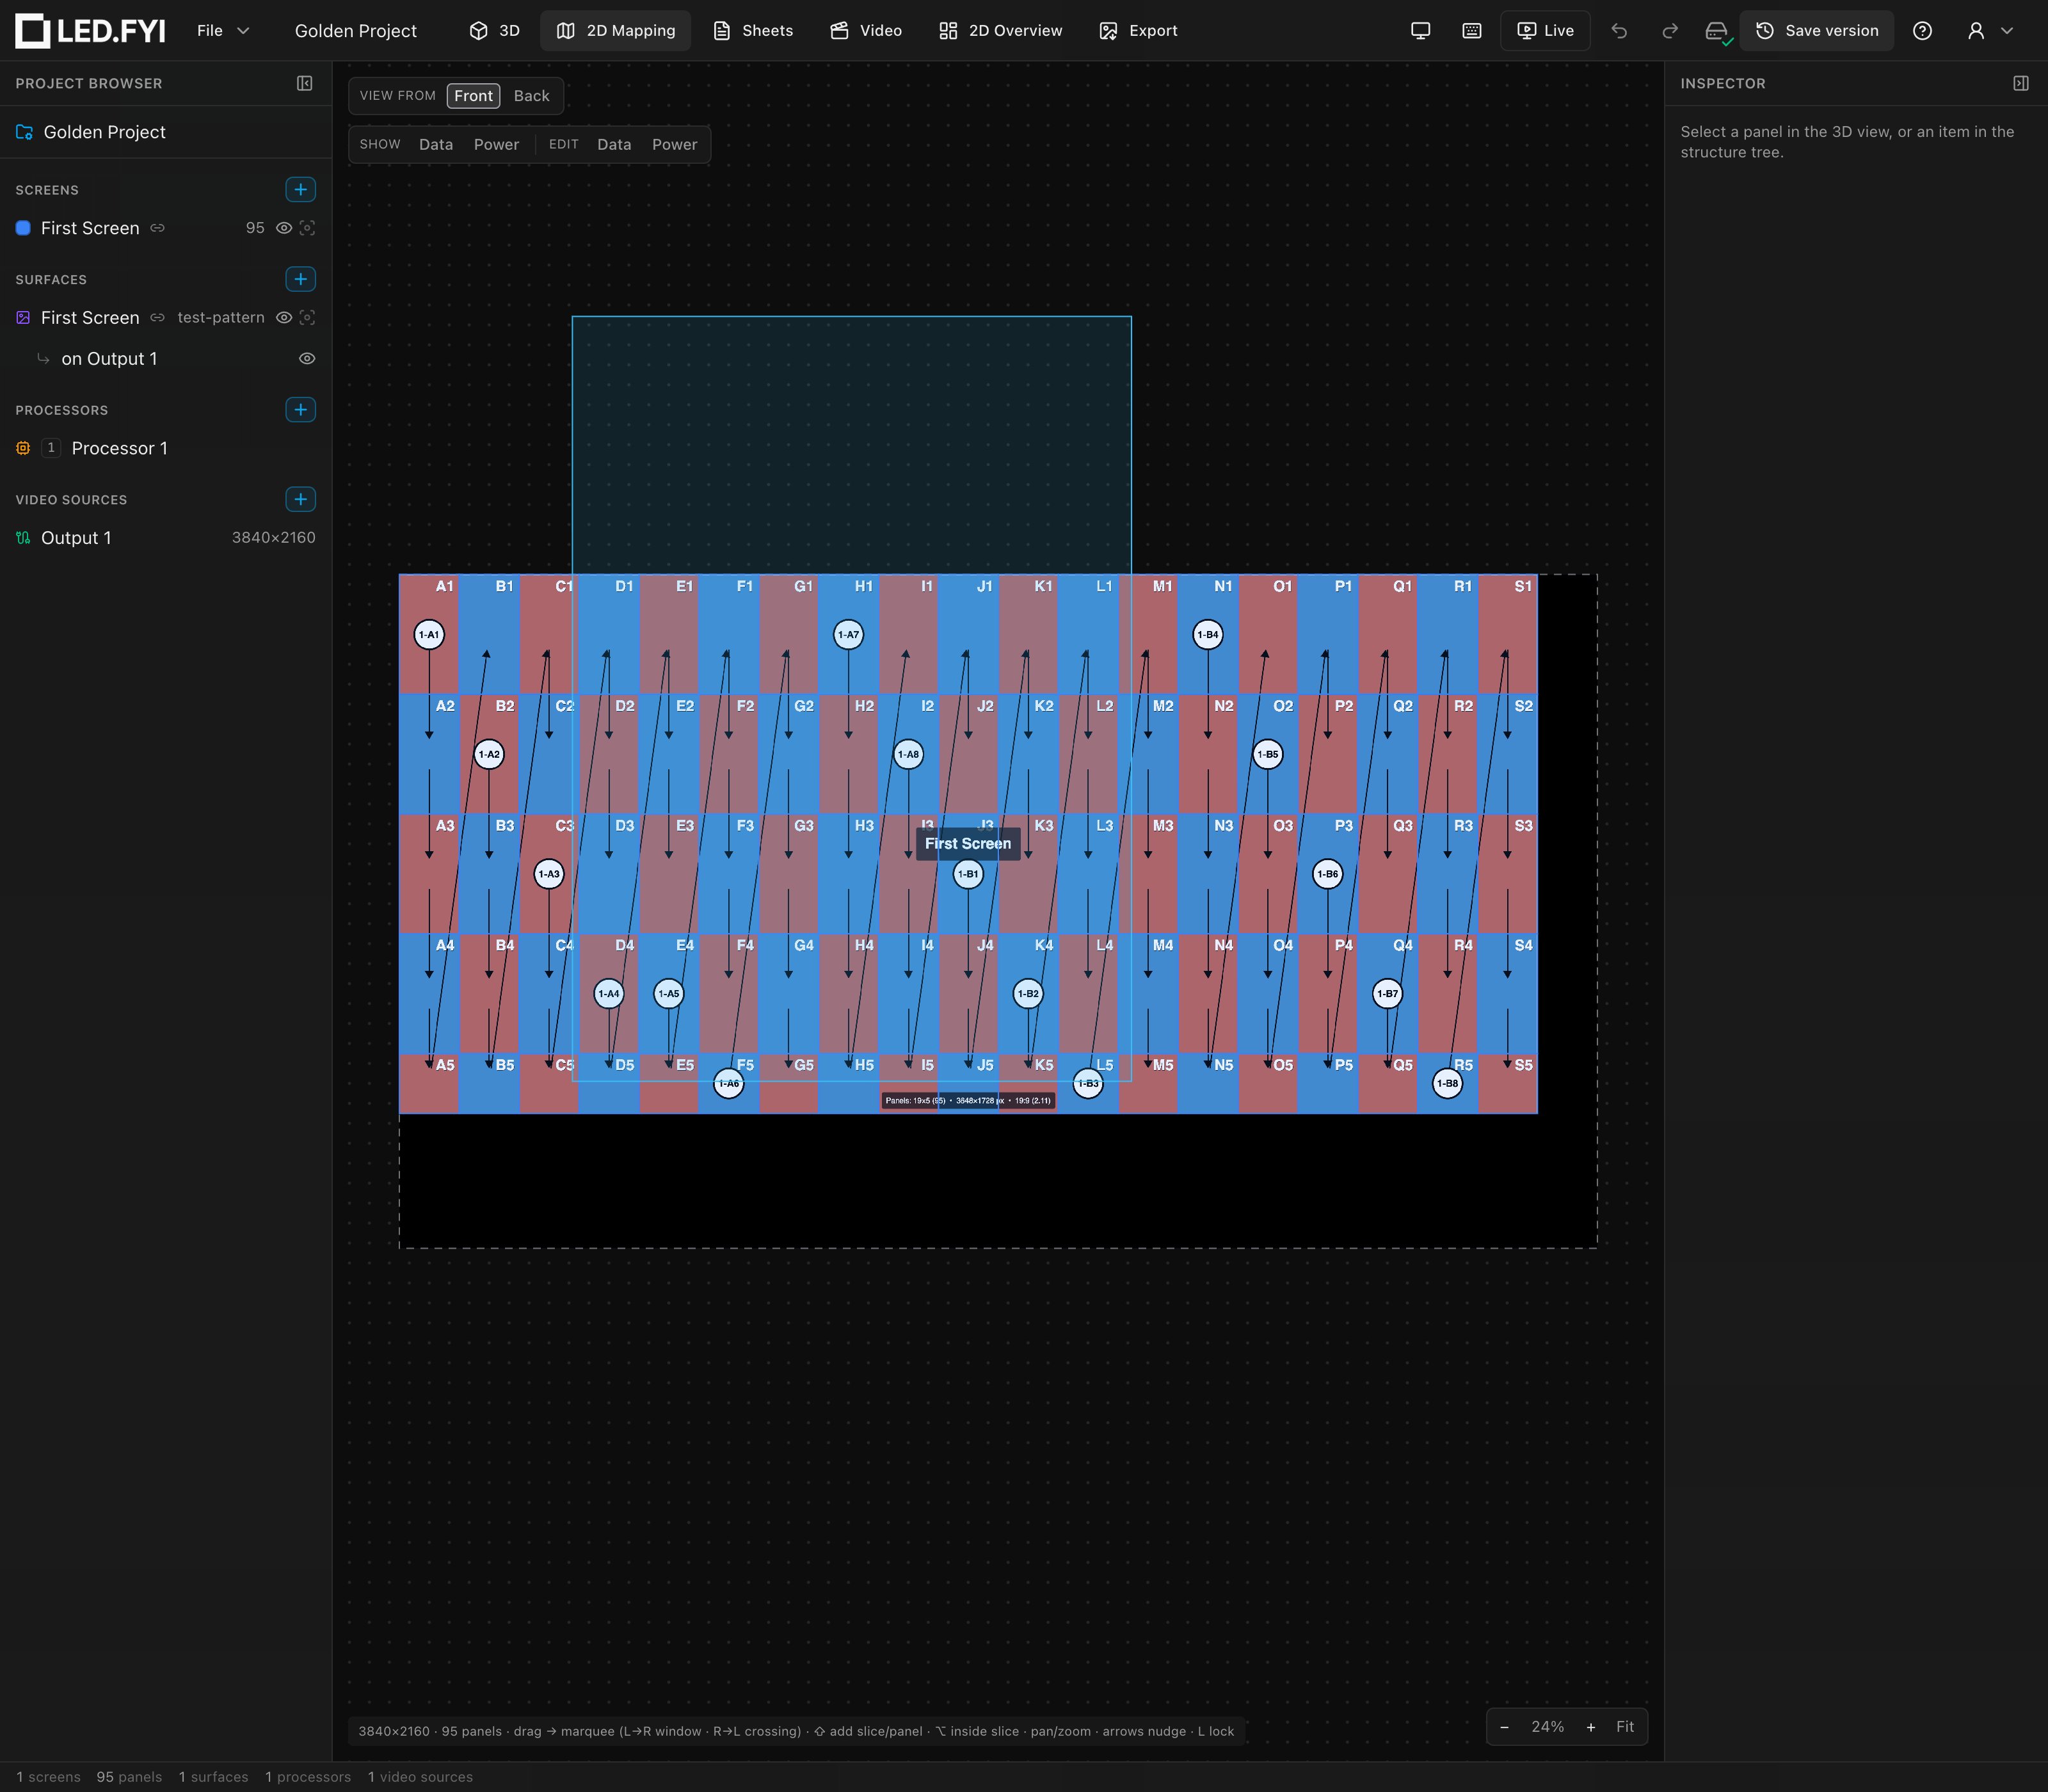The image size is (2048, 1792).
Task: Collapse the Project Browser panel
Action: [305, 83]
